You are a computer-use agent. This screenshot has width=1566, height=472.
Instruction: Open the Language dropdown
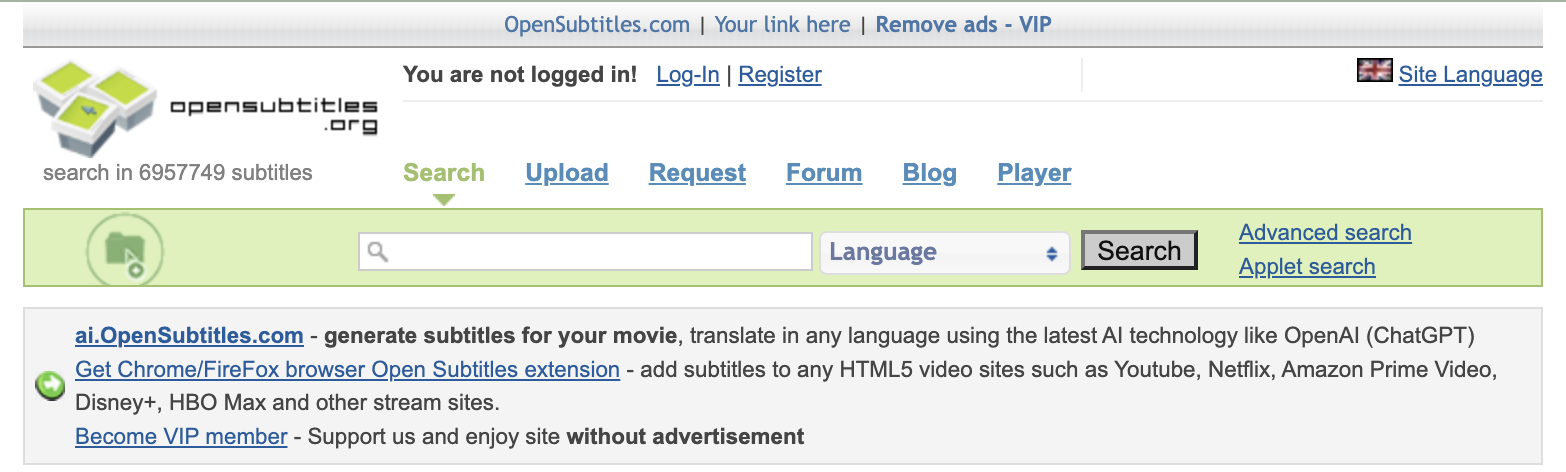pyautogui.click(x=944, y=252)
